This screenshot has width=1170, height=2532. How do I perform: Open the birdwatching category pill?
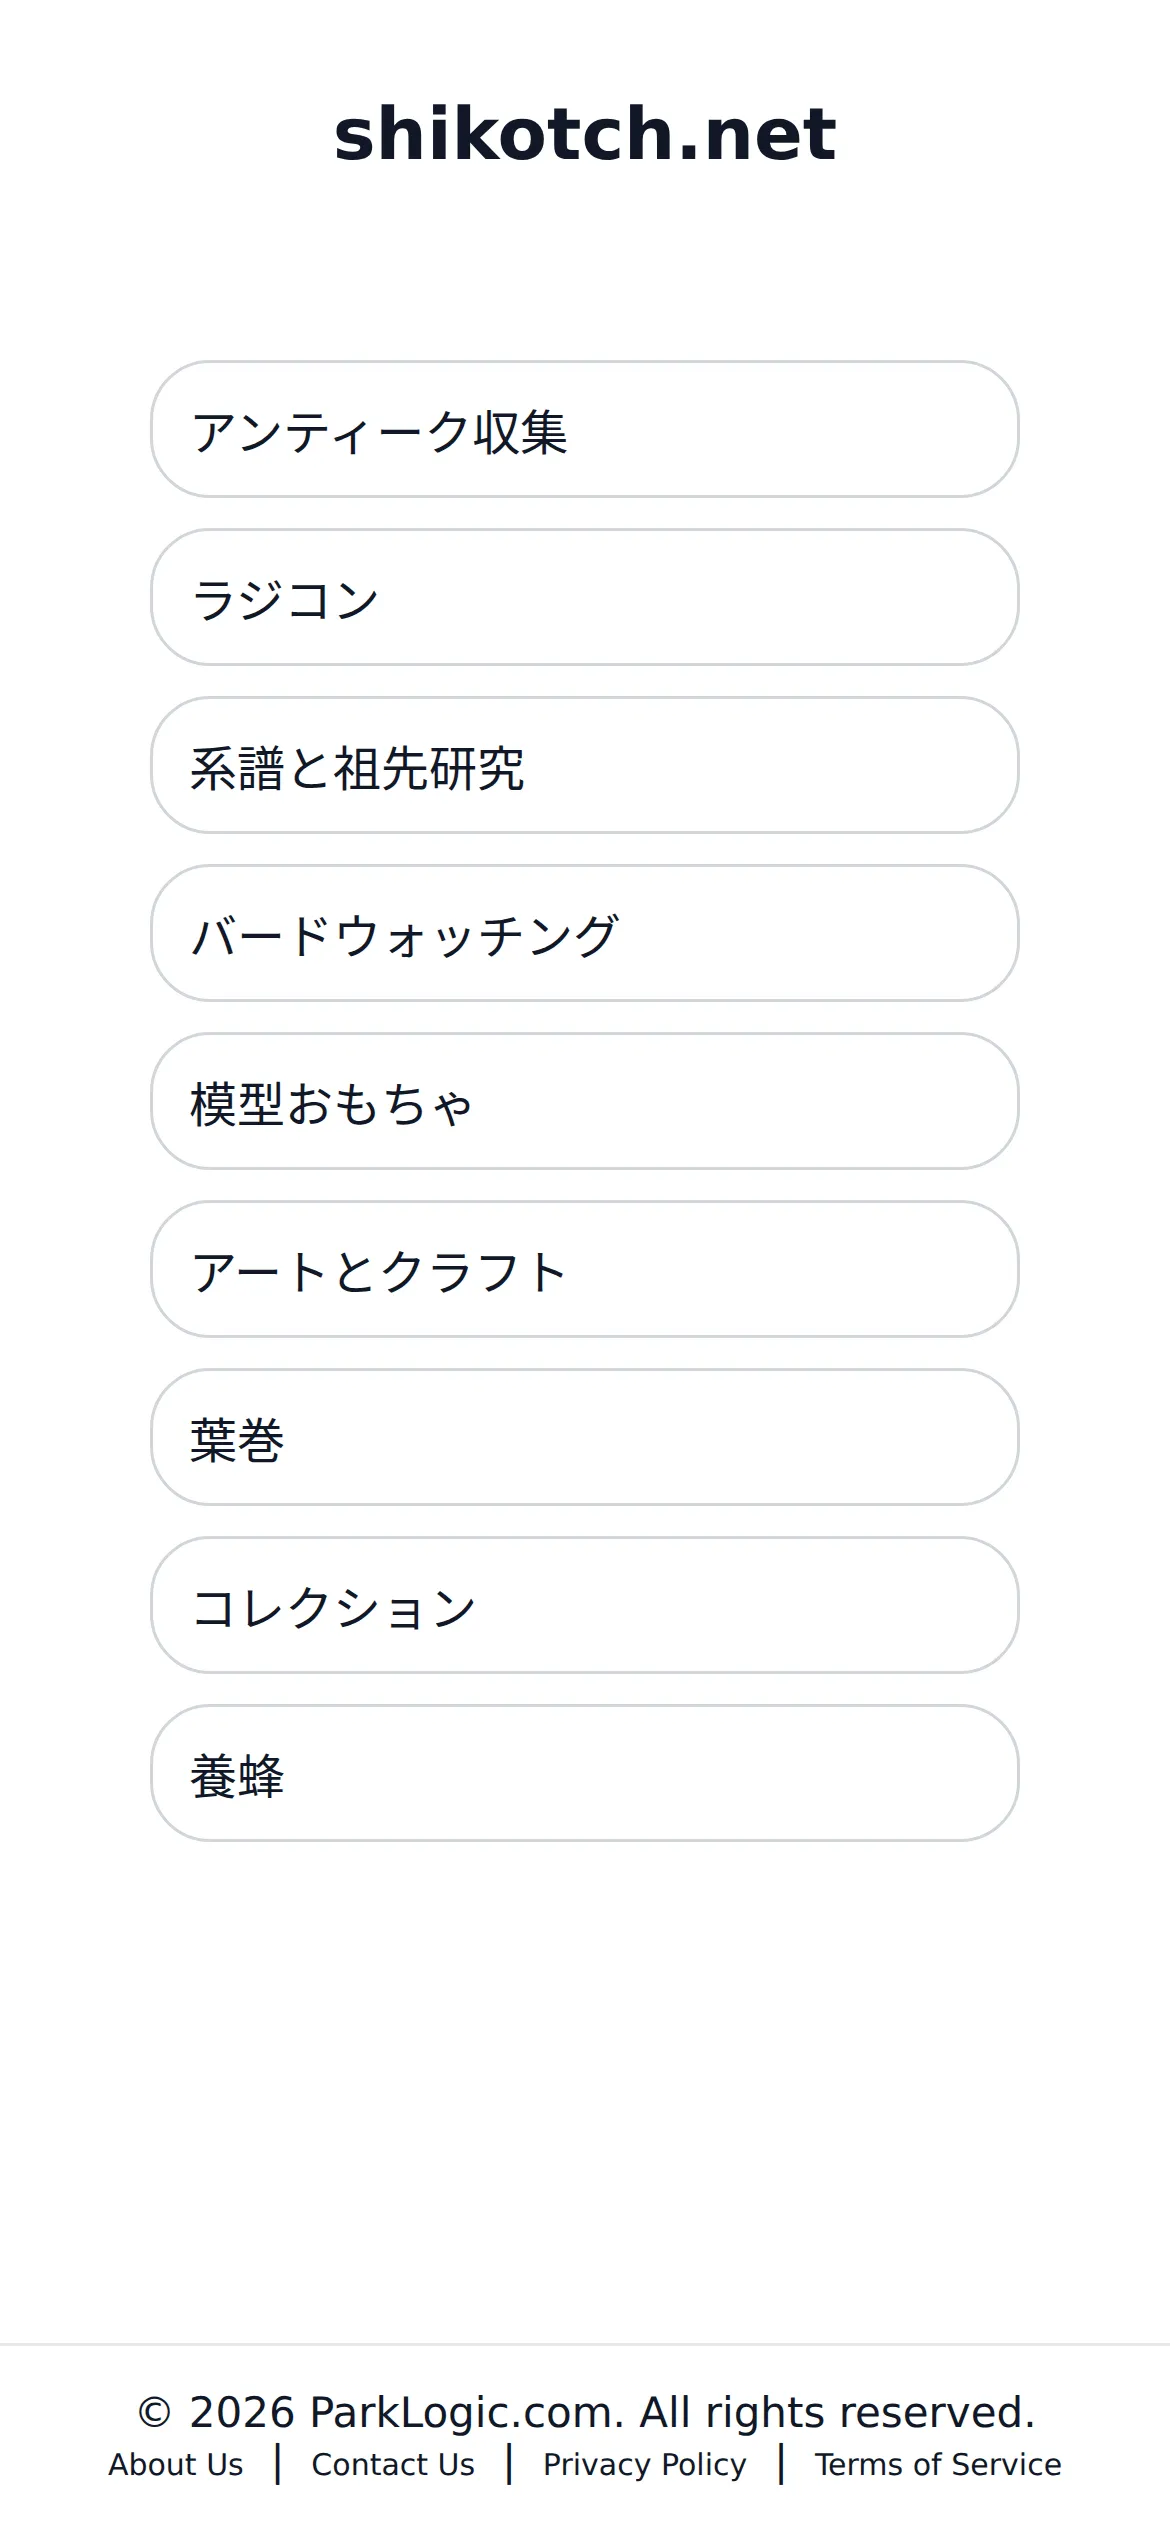point(585,933)
